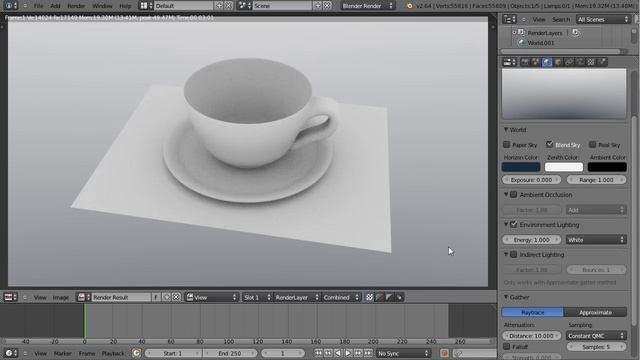
Task: Enable Indirect Lighting checkbox
Action: (514, 255)
